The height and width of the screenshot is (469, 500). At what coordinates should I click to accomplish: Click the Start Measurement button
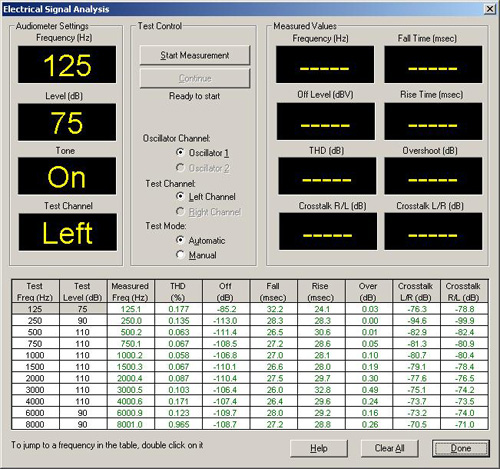click(195, 55)
